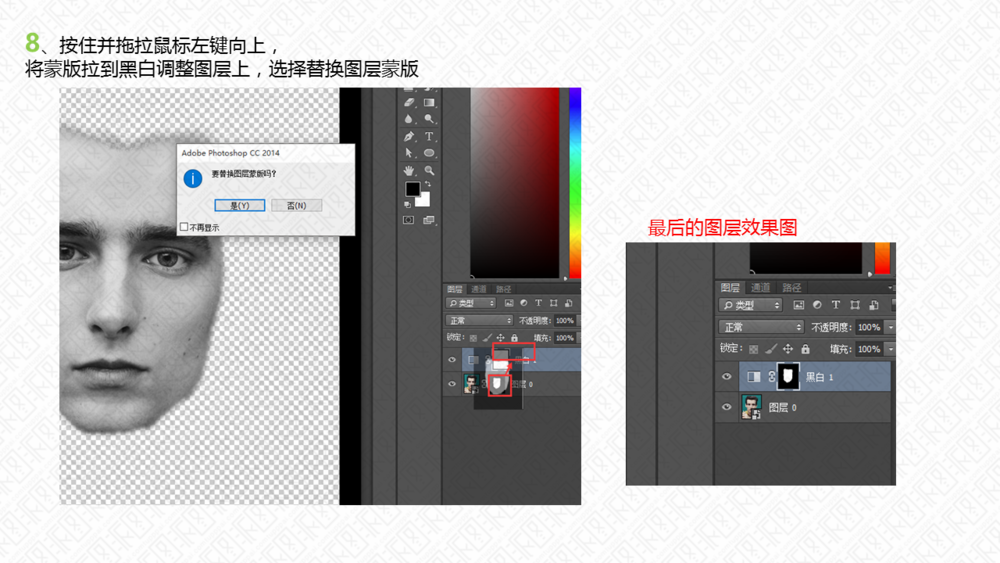Change screen mode icon in toolbar
The width and height of the screenshot is (1000, 563).
[429, 220]
